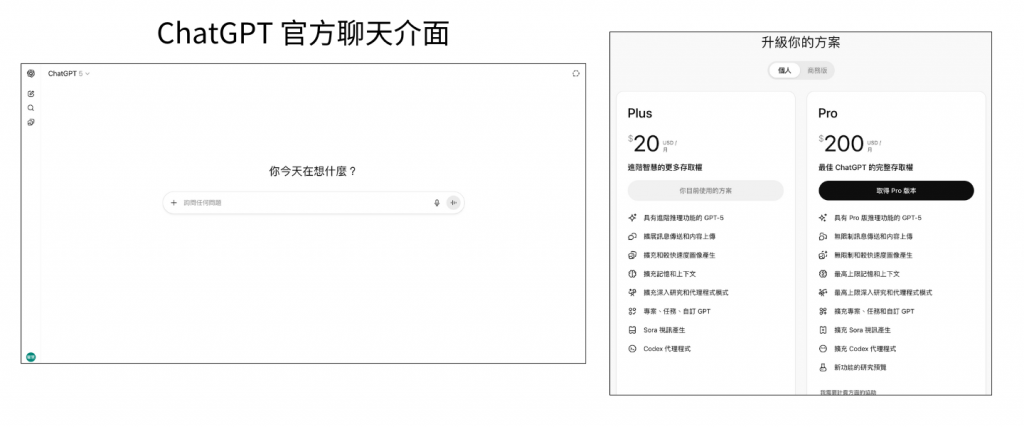This screenshot has width=1024, height=427.
Task: Click the icon beside Plus 擴充記憶和上下文
Action: (632, 274)
